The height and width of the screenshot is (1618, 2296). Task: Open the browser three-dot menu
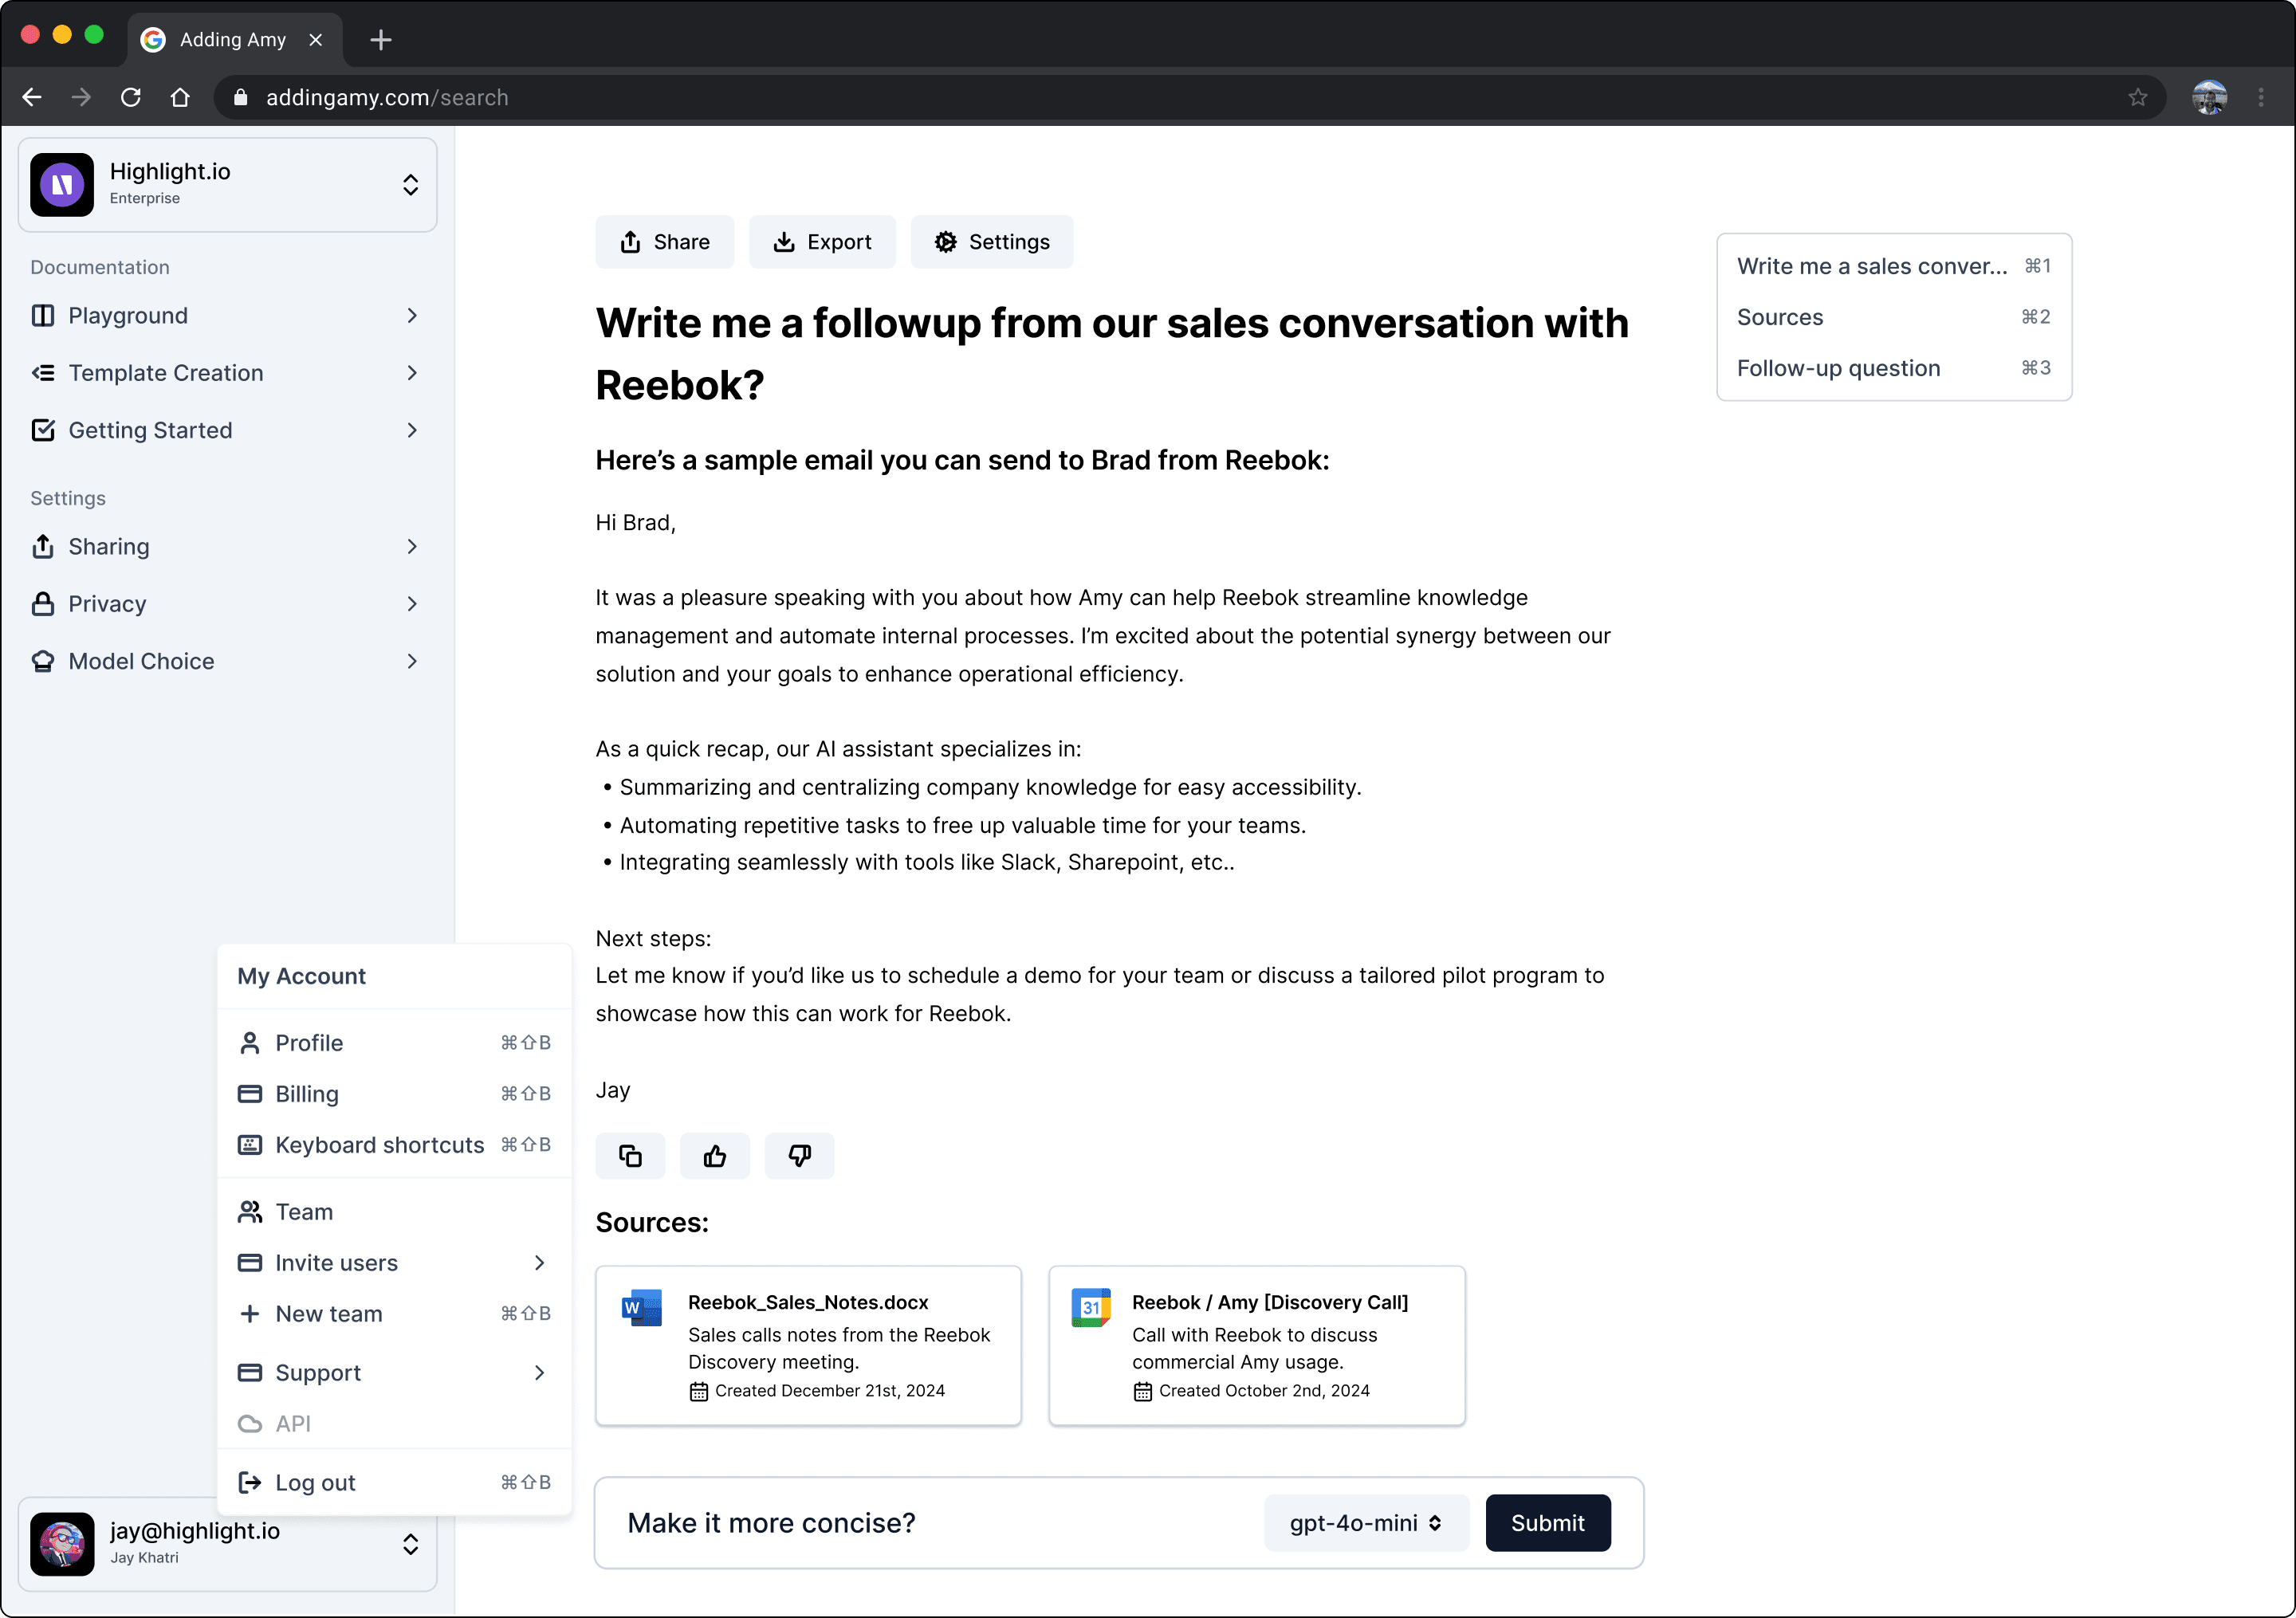tap(2261, 97)
